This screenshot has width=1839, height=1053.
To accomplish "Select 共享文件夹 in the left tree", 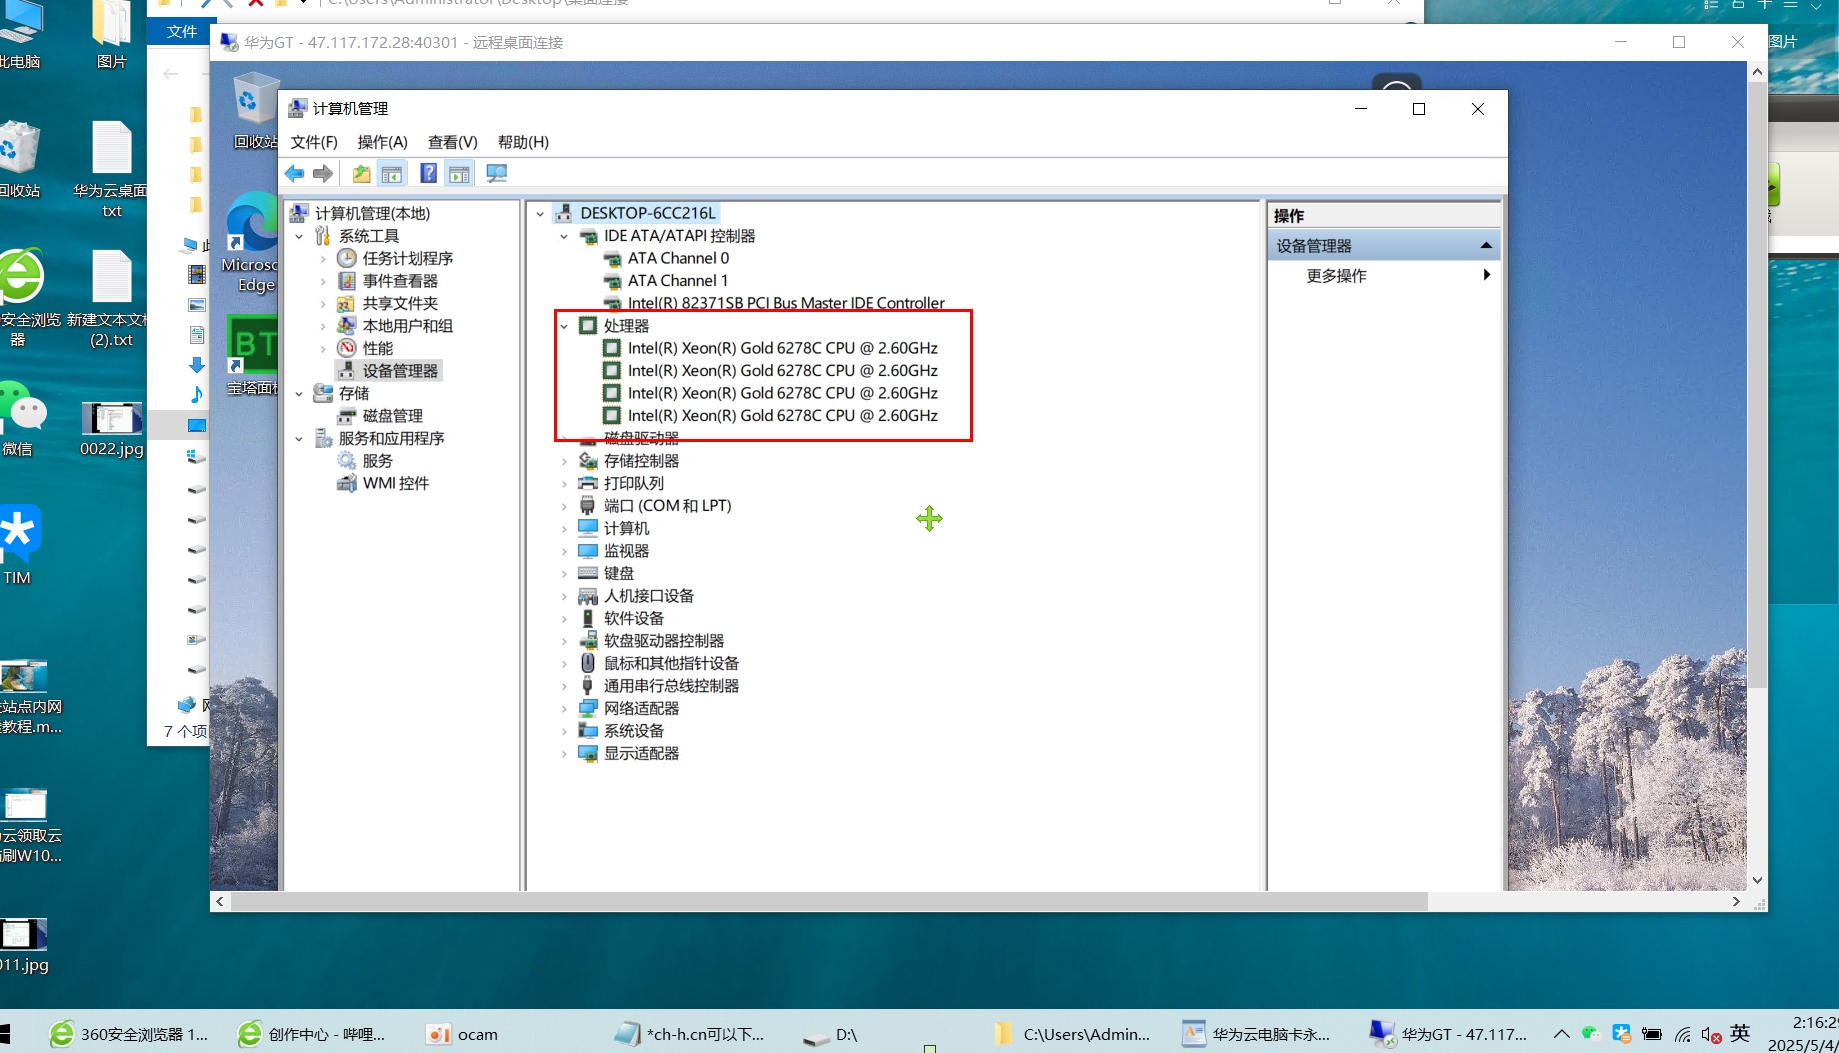I will tap(400, 303).
